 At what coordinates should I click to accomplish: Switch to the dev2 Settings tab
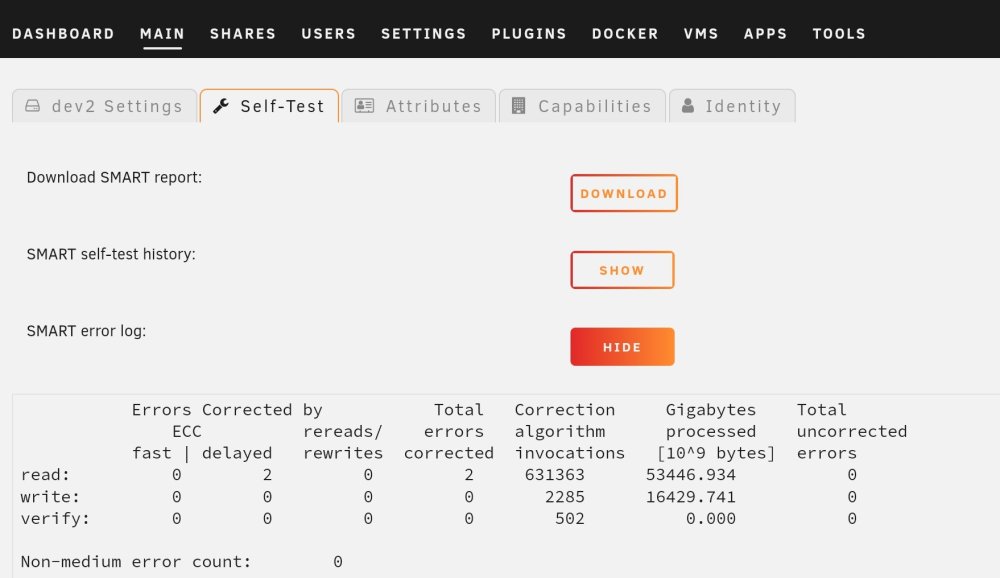coord(105,106)
